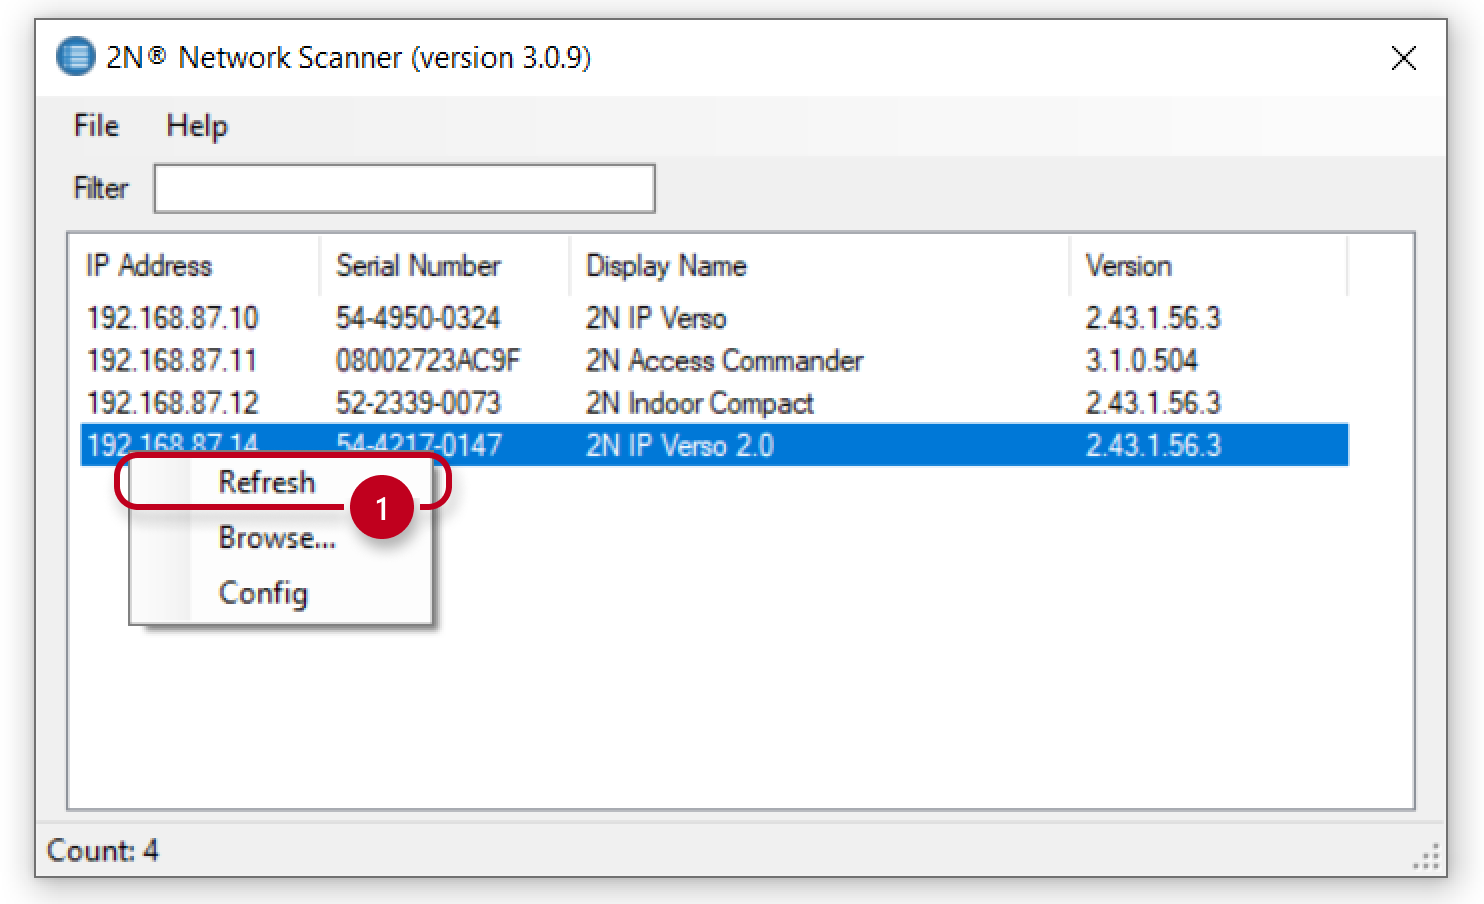Click the window resize grip in status bar
1484x904 pixels.
1426,856
